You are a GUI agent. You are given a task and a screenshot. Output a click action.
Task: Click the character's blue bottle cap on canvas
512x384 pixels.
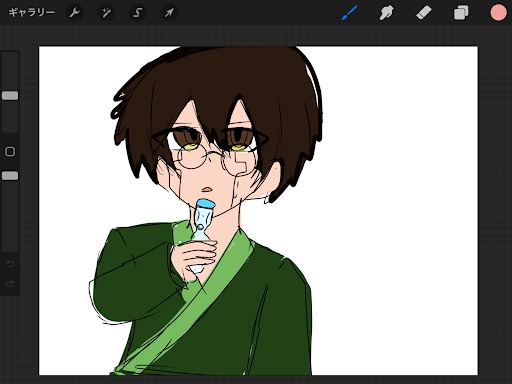205,204
